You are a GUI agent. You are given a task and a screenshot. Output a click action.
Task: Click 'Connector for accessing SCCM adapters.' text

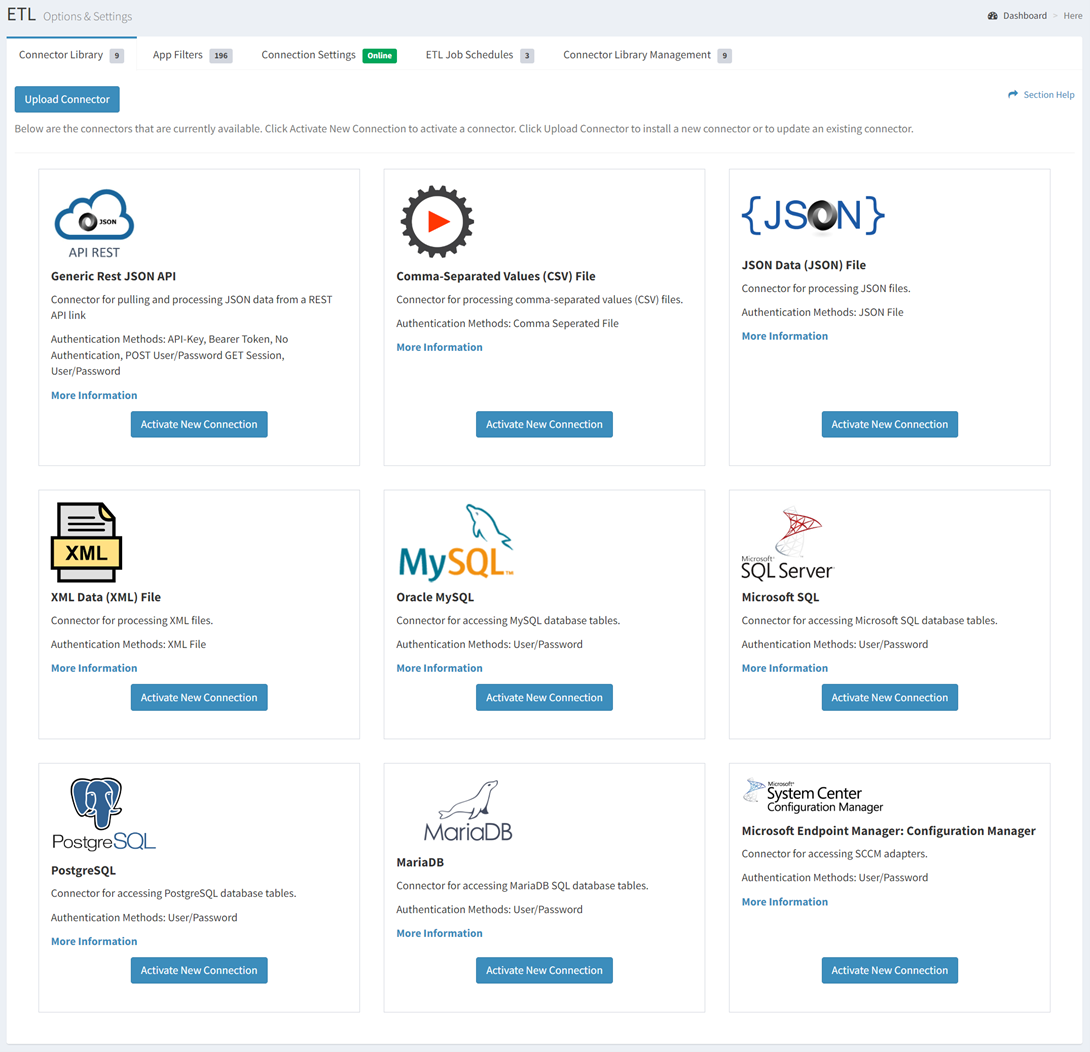(834, 854)
